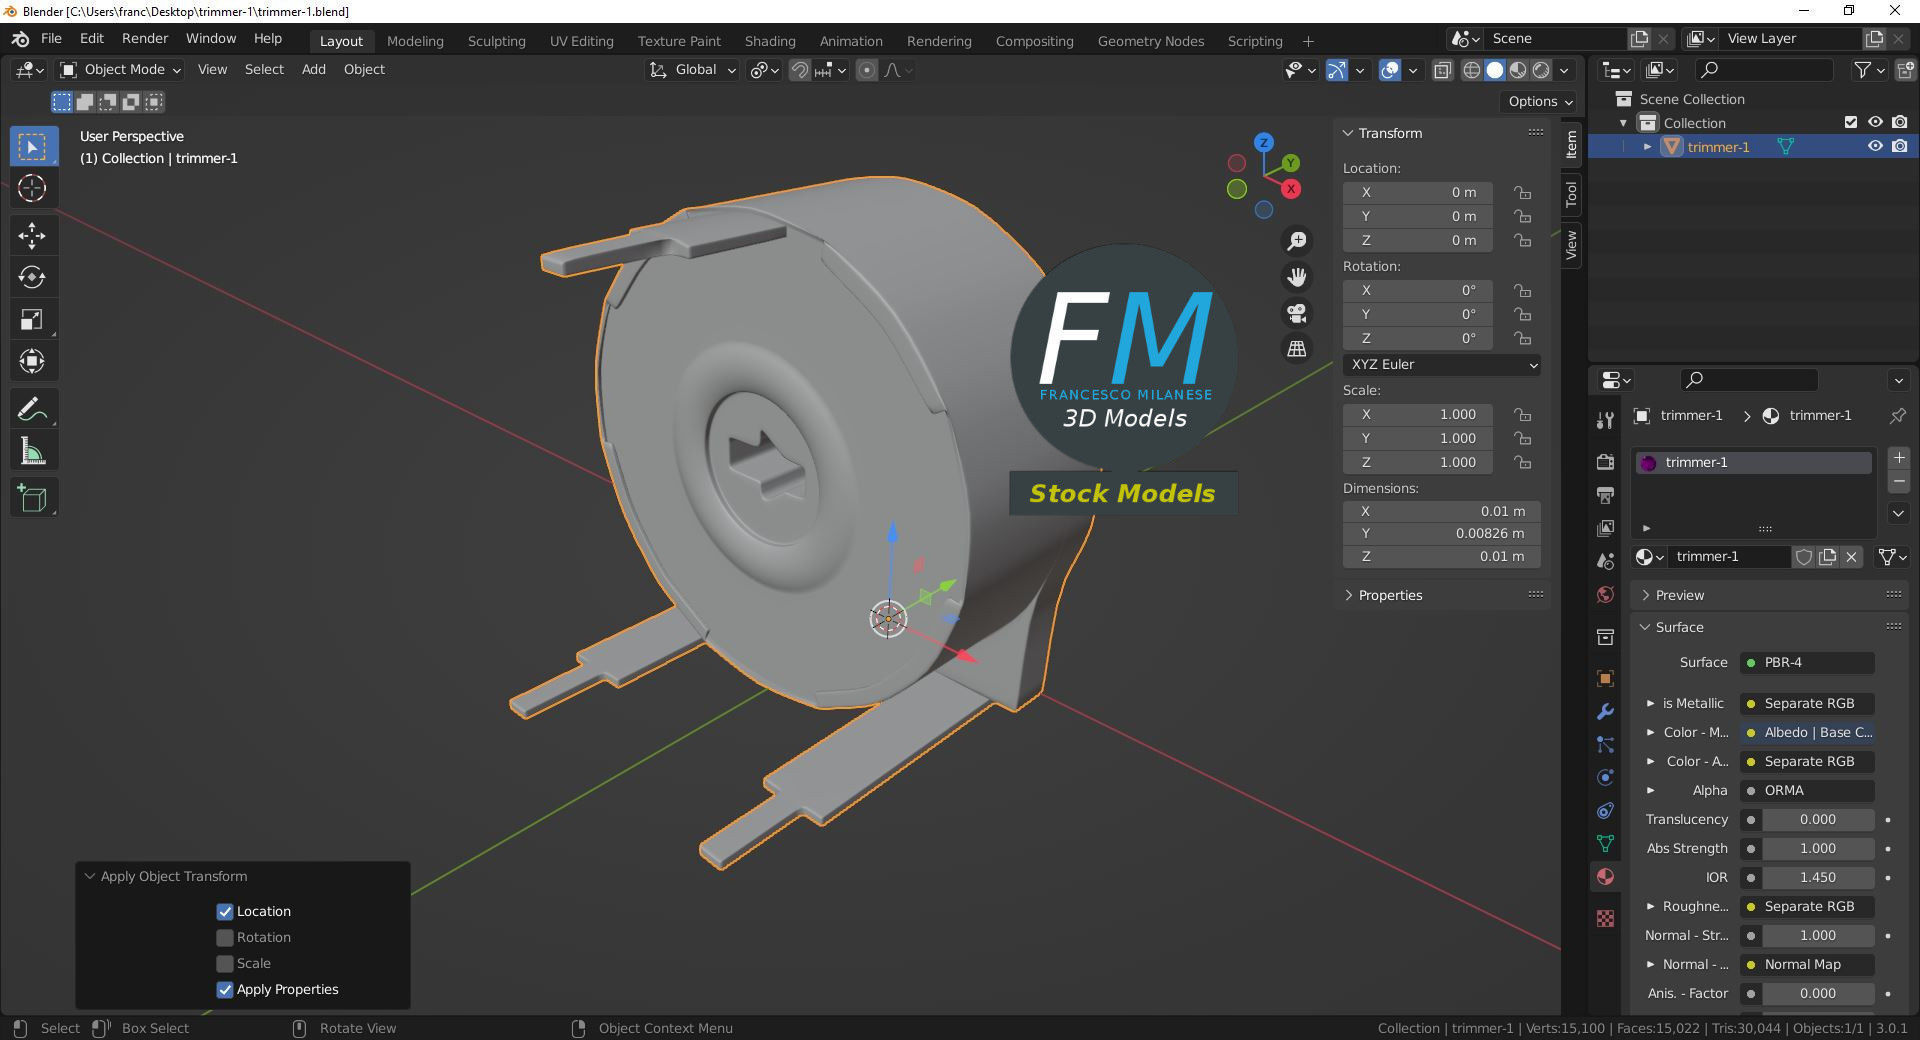Switch perspective/orthographic grid icon
This screenshot has height=1040, width=1920.
coord(1297,349)
